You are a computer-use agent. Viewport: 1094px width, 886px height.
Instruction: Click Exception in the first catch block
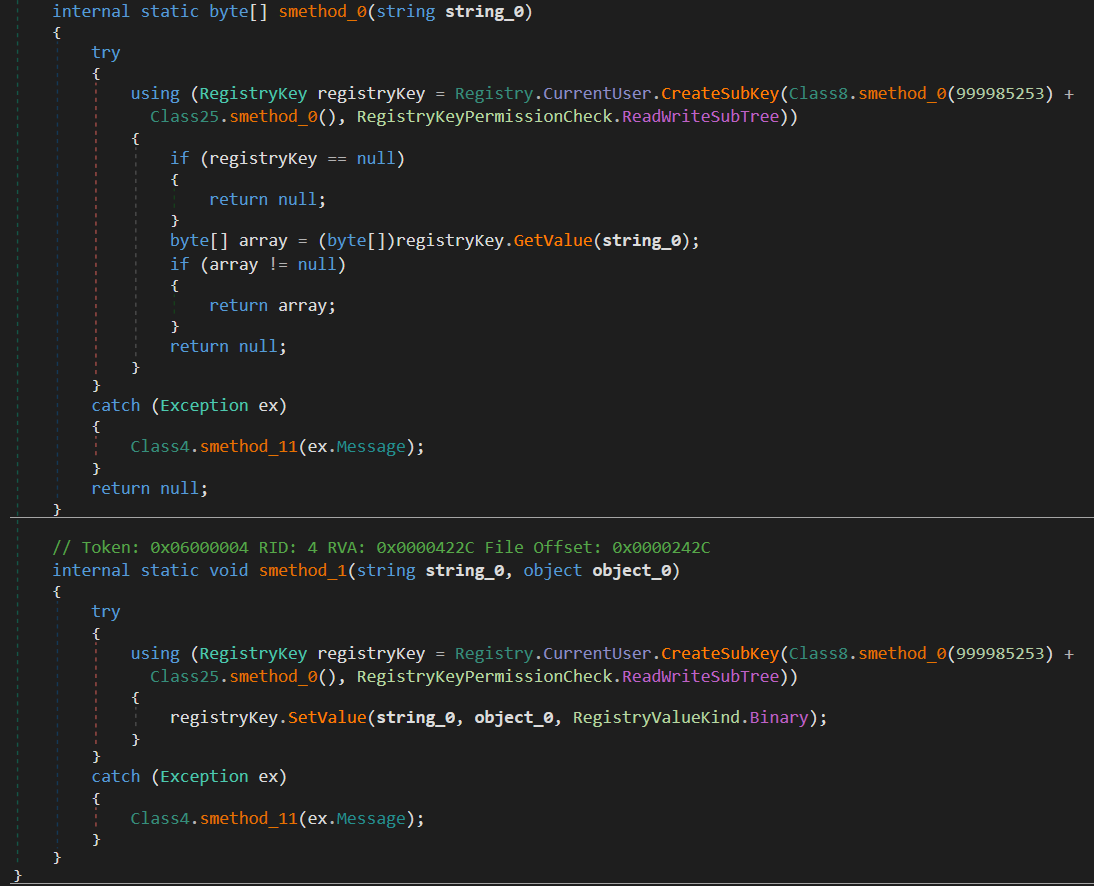[x=204, y=405]
